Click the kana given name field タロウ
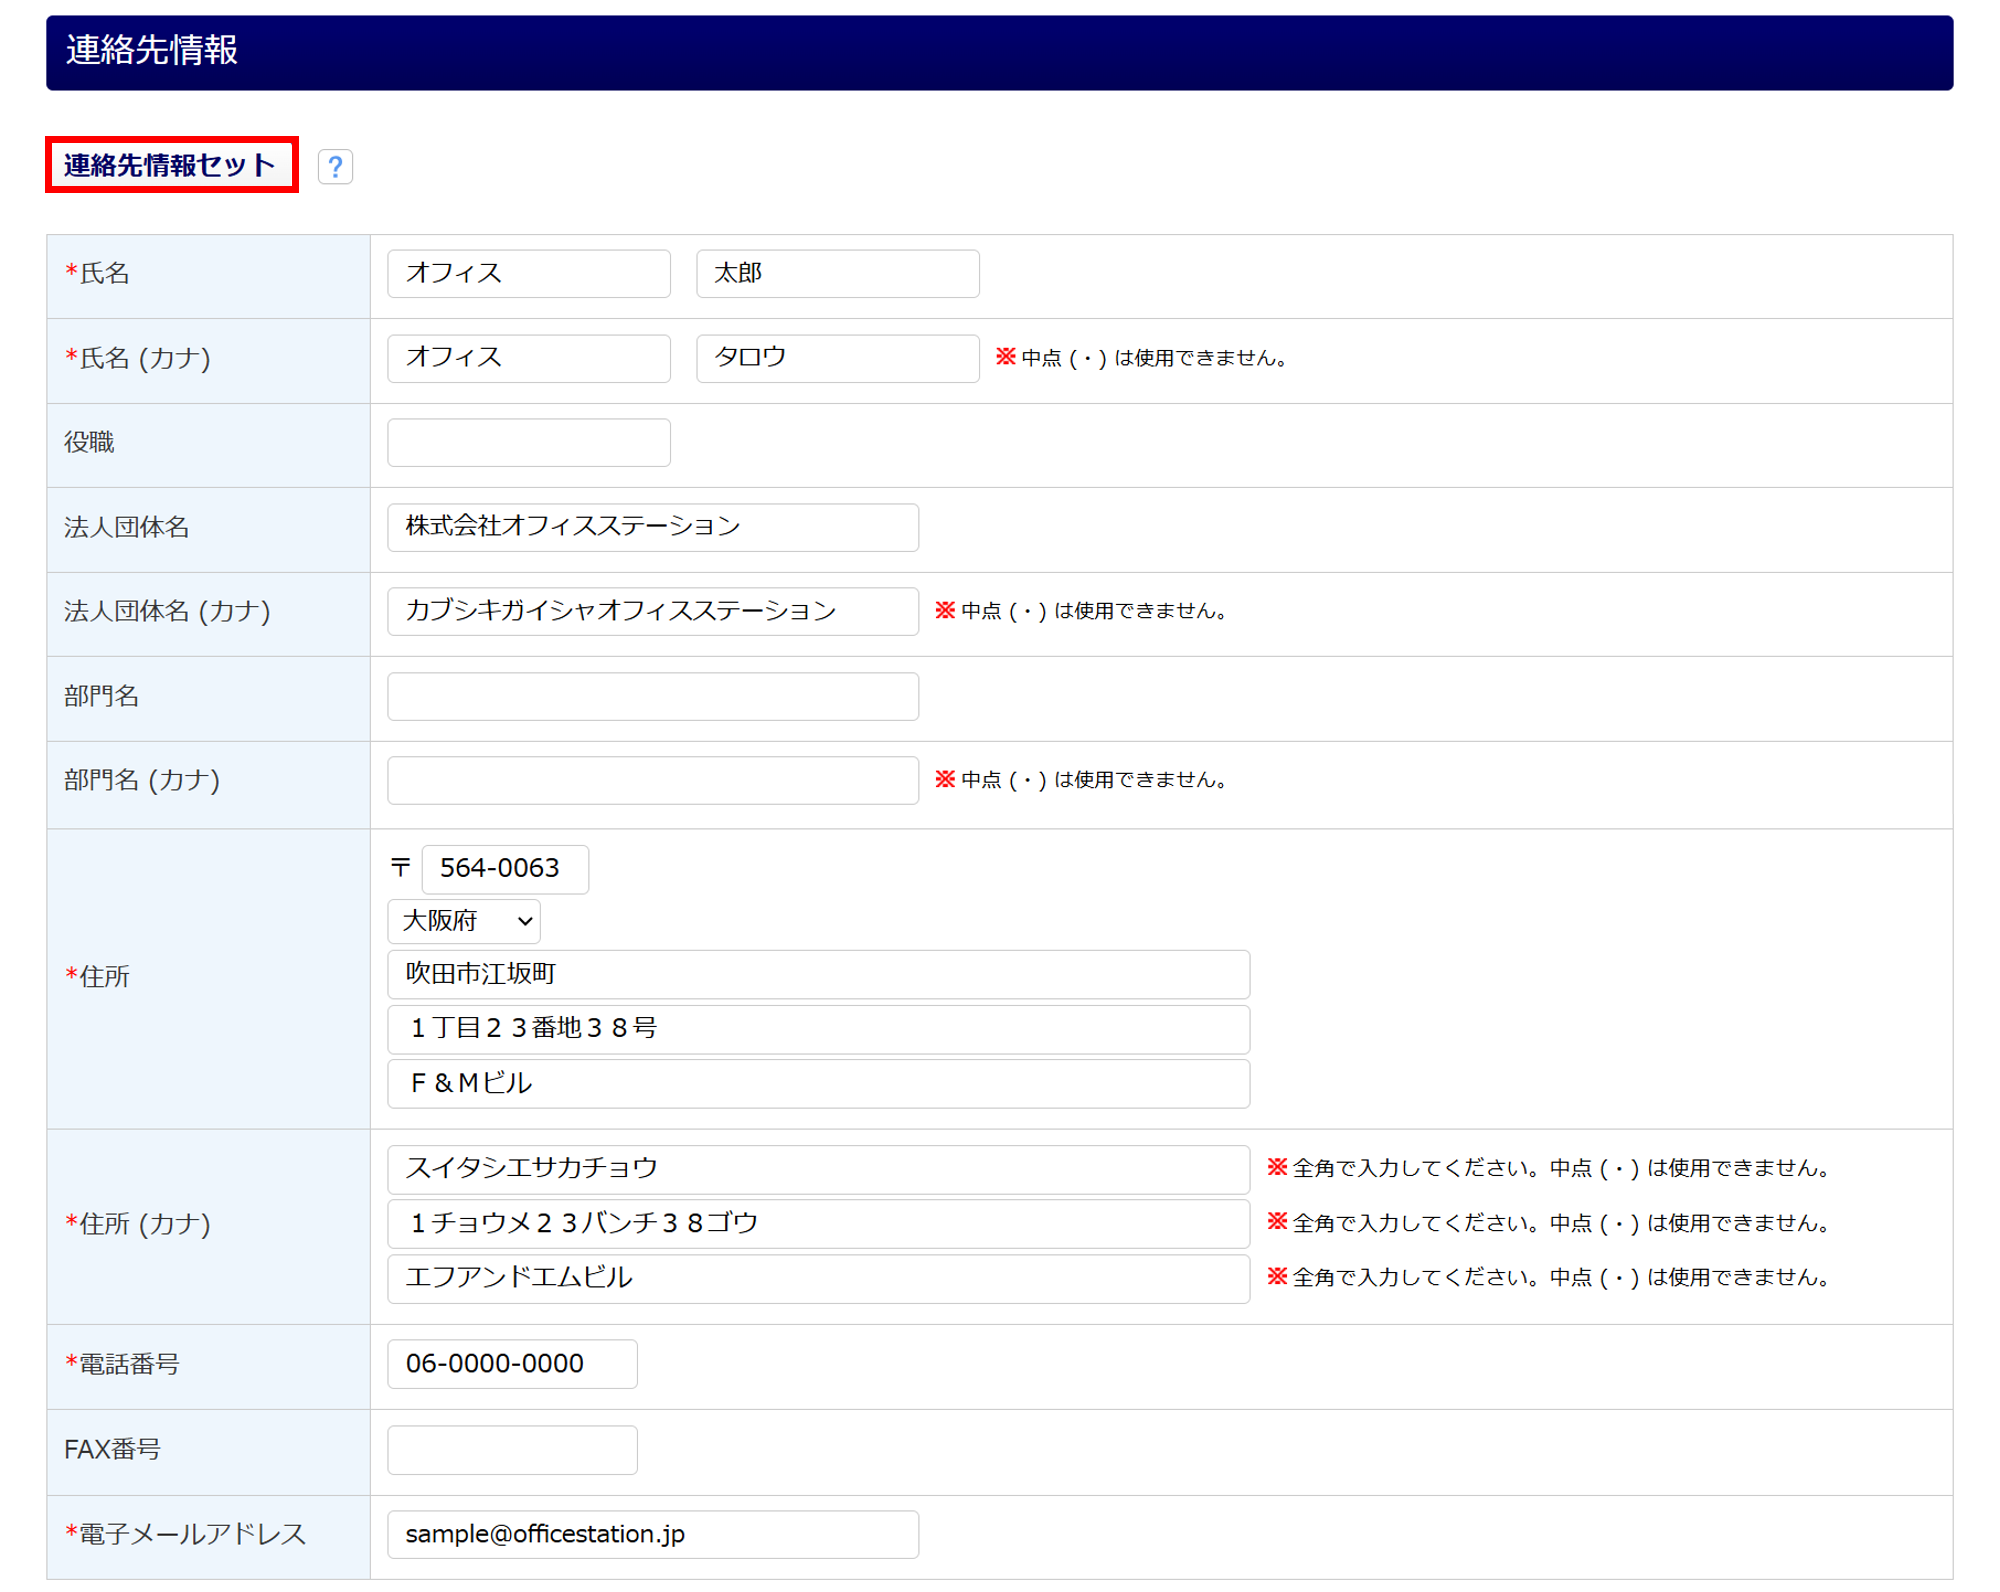Screen dimensions: 2000x1592 pos(837,358)
